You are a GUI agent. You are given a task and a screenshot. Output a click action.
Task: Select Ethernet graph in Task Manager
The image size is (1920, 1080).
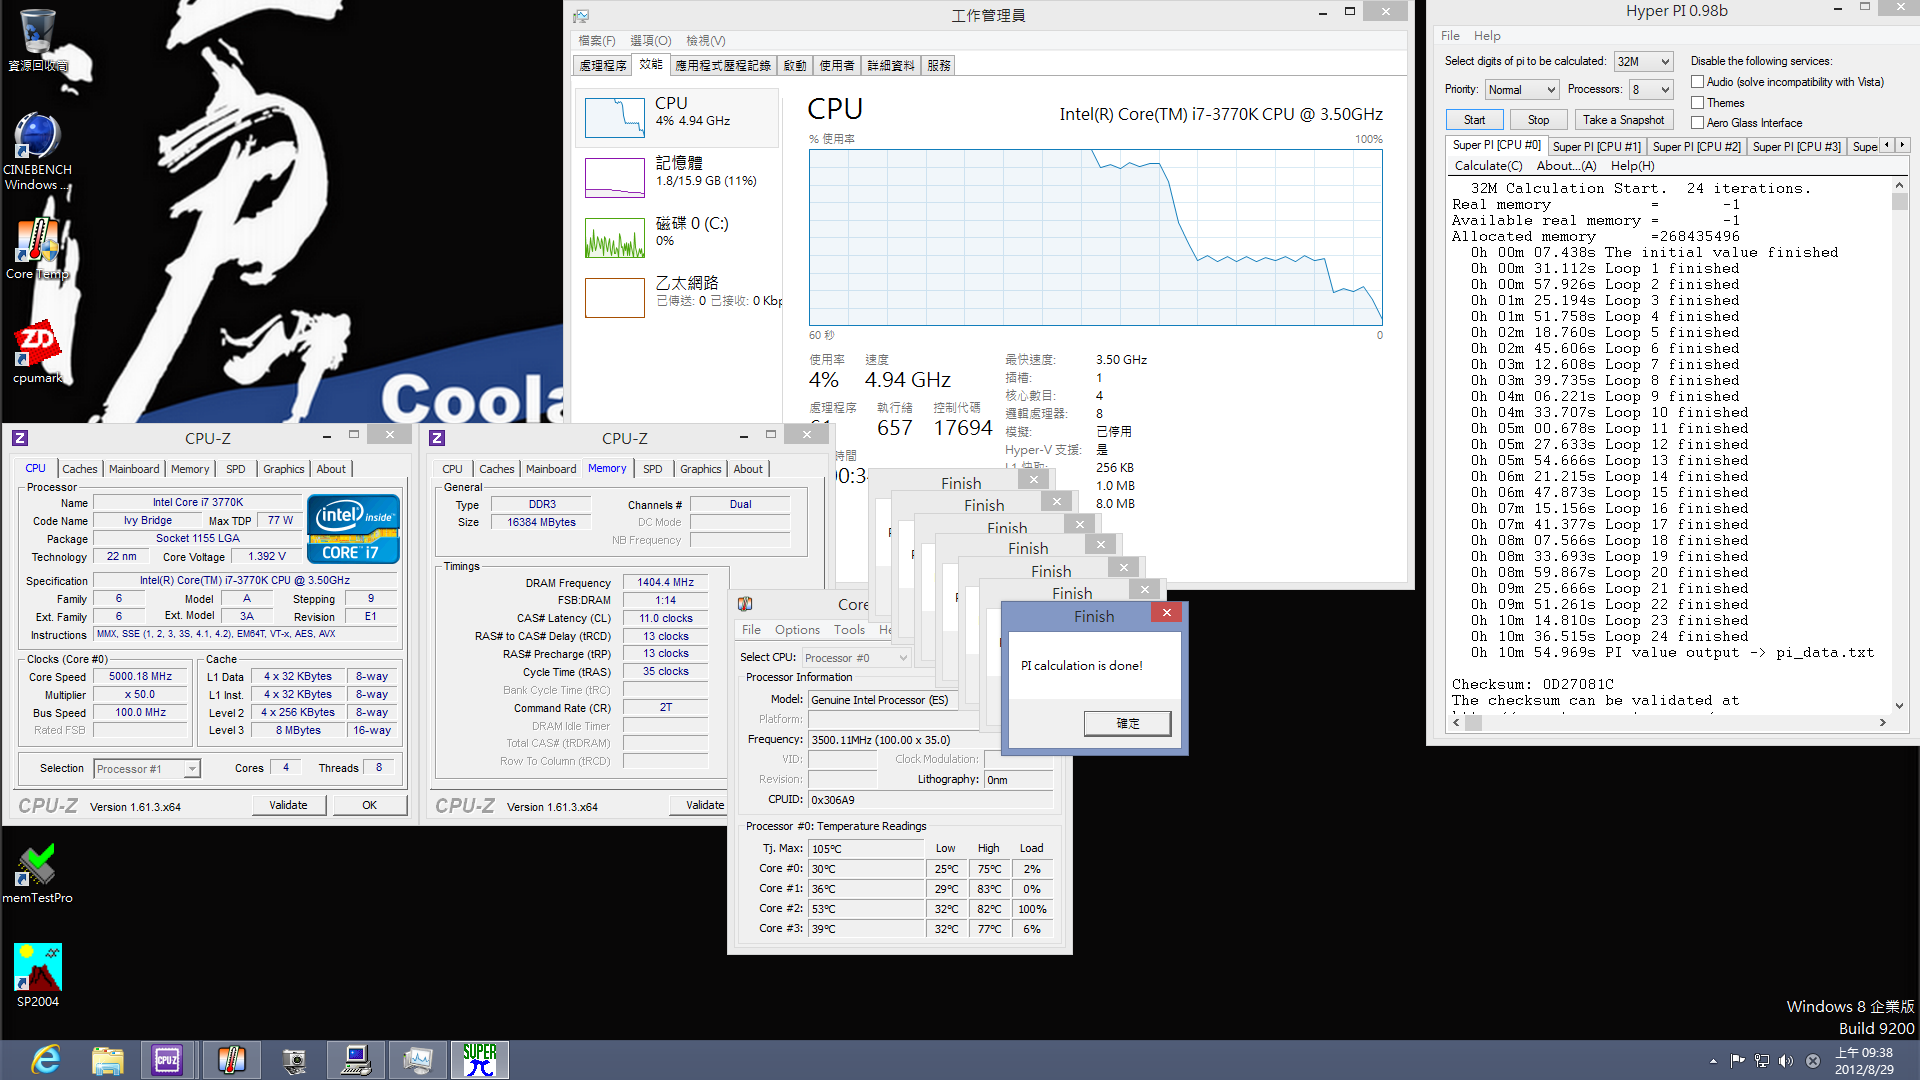coord(614,297)
